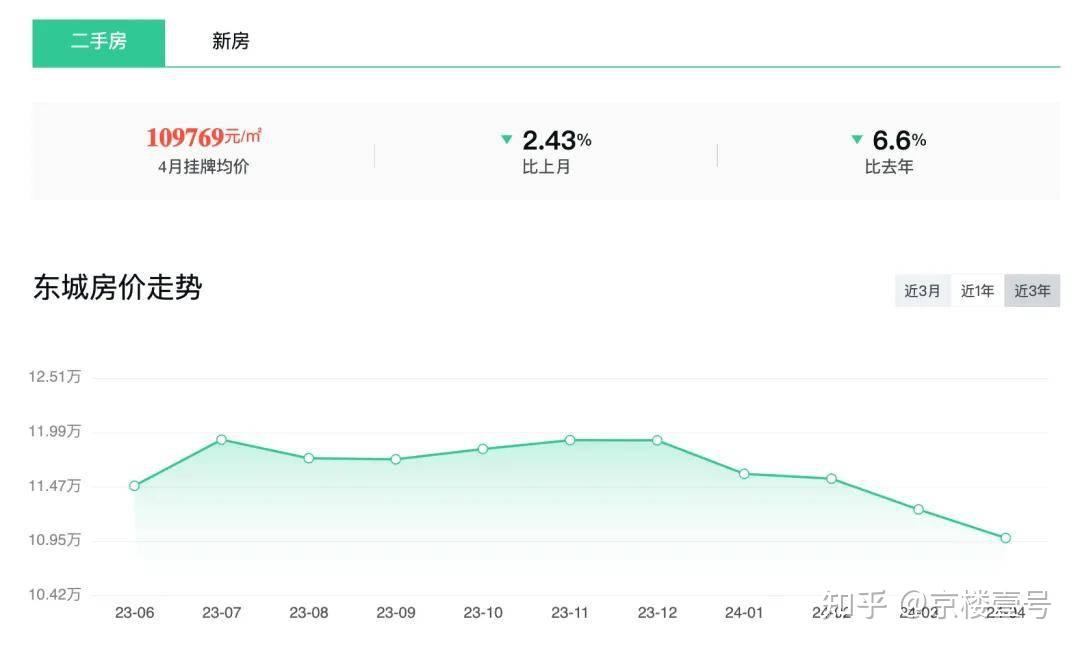Click the 23-12 x-axis label
The width and height of the screenshot is (1080, 649).
point(657,612)
